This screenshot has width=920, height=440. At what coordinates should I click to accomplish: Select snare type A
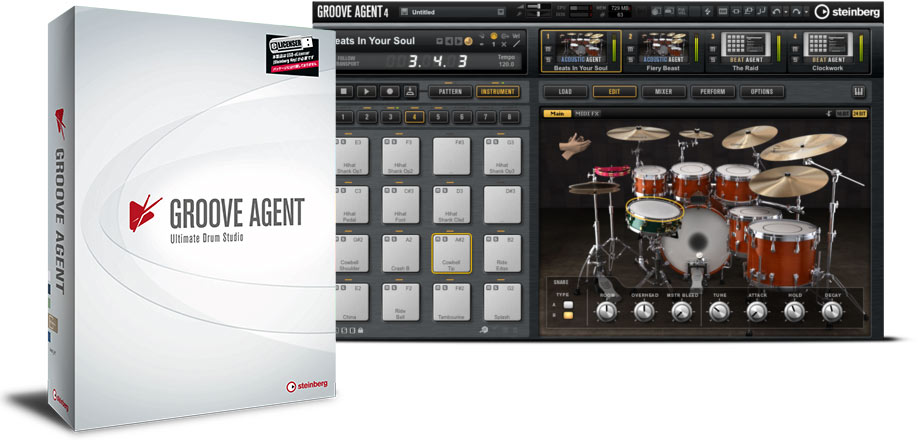point(568,305)
